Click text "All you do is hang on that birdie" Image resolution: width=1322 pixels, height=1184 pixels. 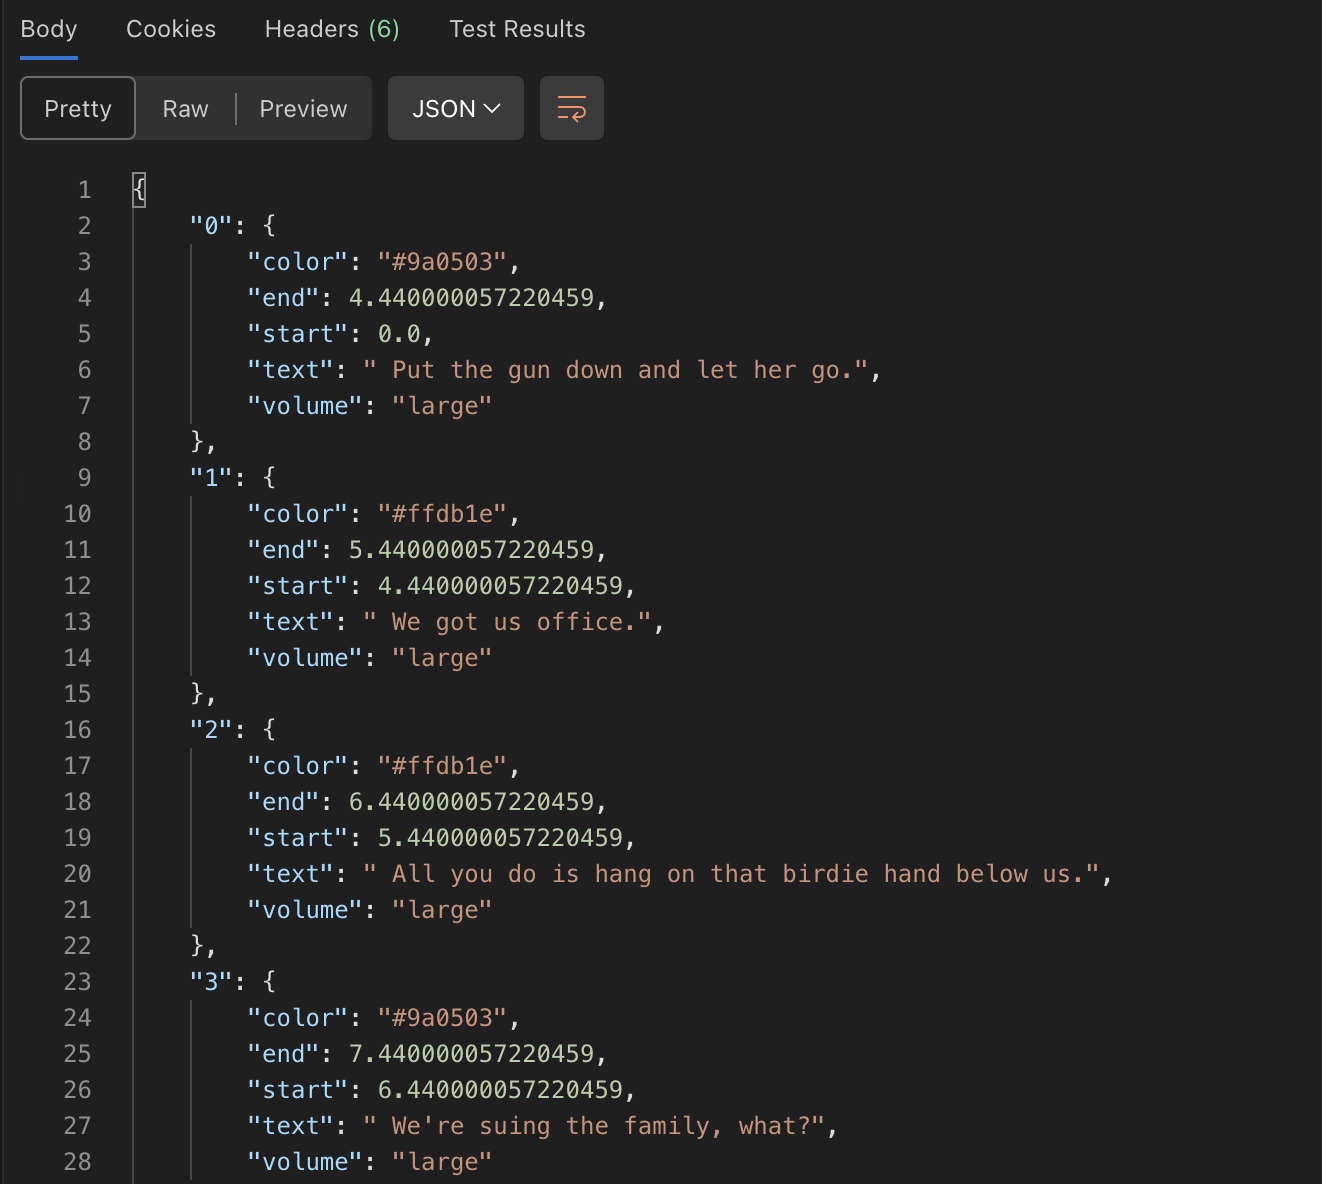point(630,874)
